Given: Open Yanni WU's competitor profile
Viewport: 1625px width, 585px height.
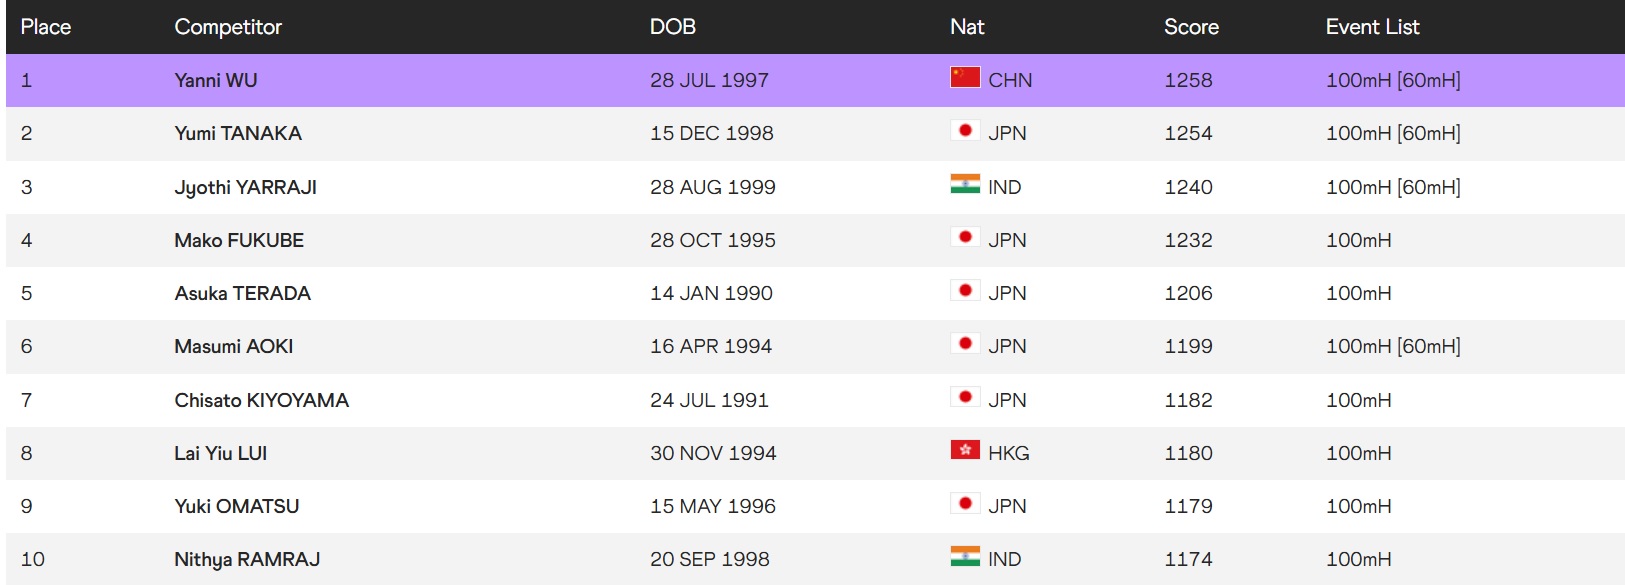Looking at the screenshot, I should click(x=216, y=81).
